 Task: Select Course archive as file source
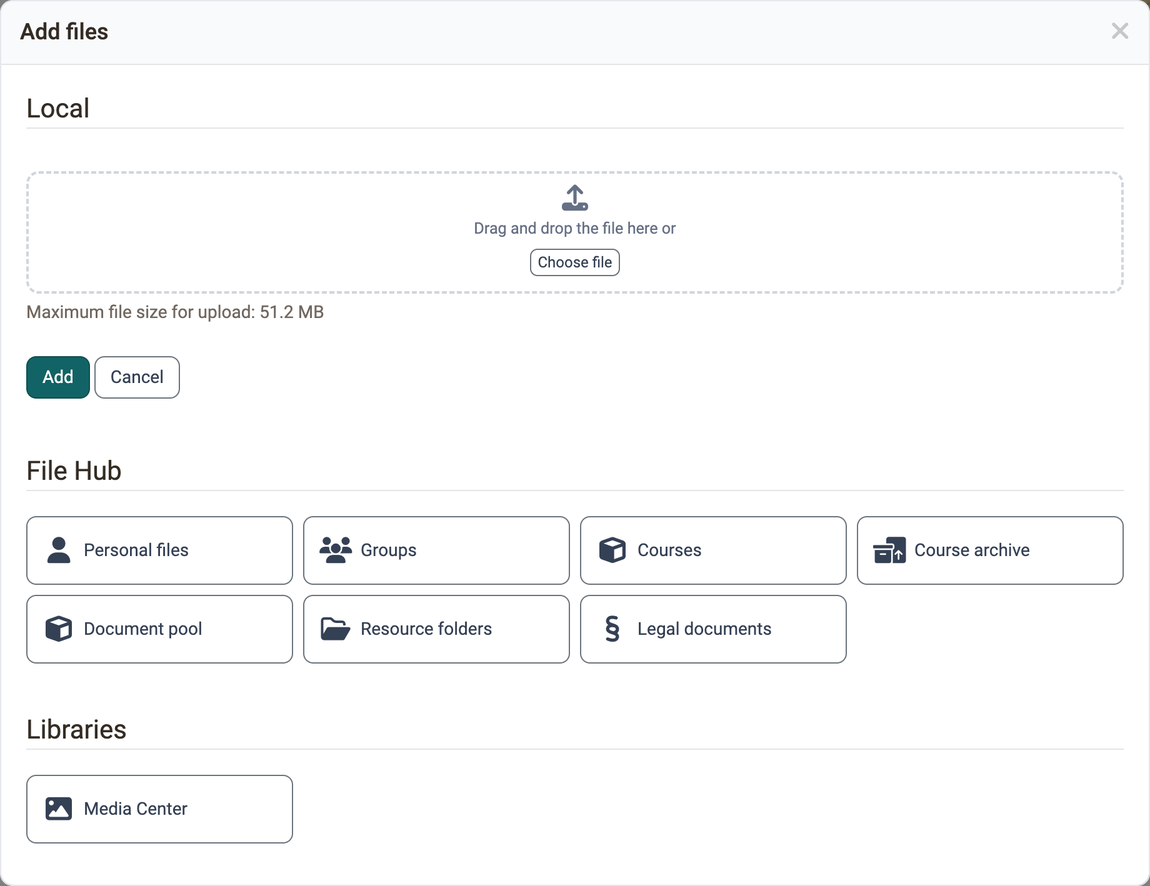(x=990, y=550)
